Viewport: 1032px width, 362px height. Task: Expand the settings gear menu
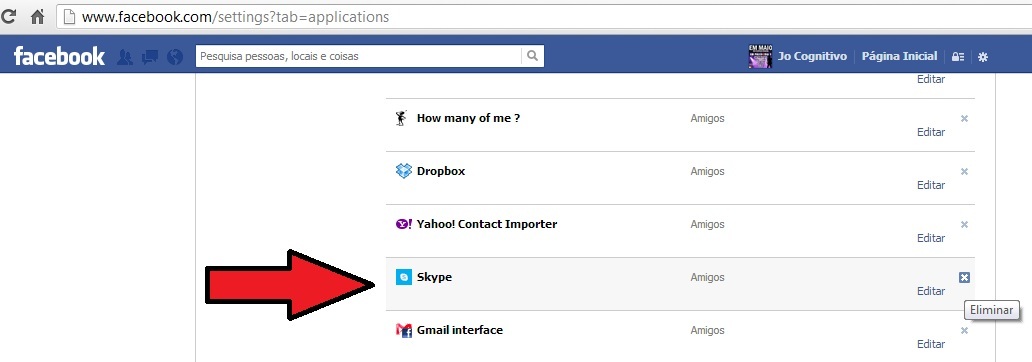[983, 57]
